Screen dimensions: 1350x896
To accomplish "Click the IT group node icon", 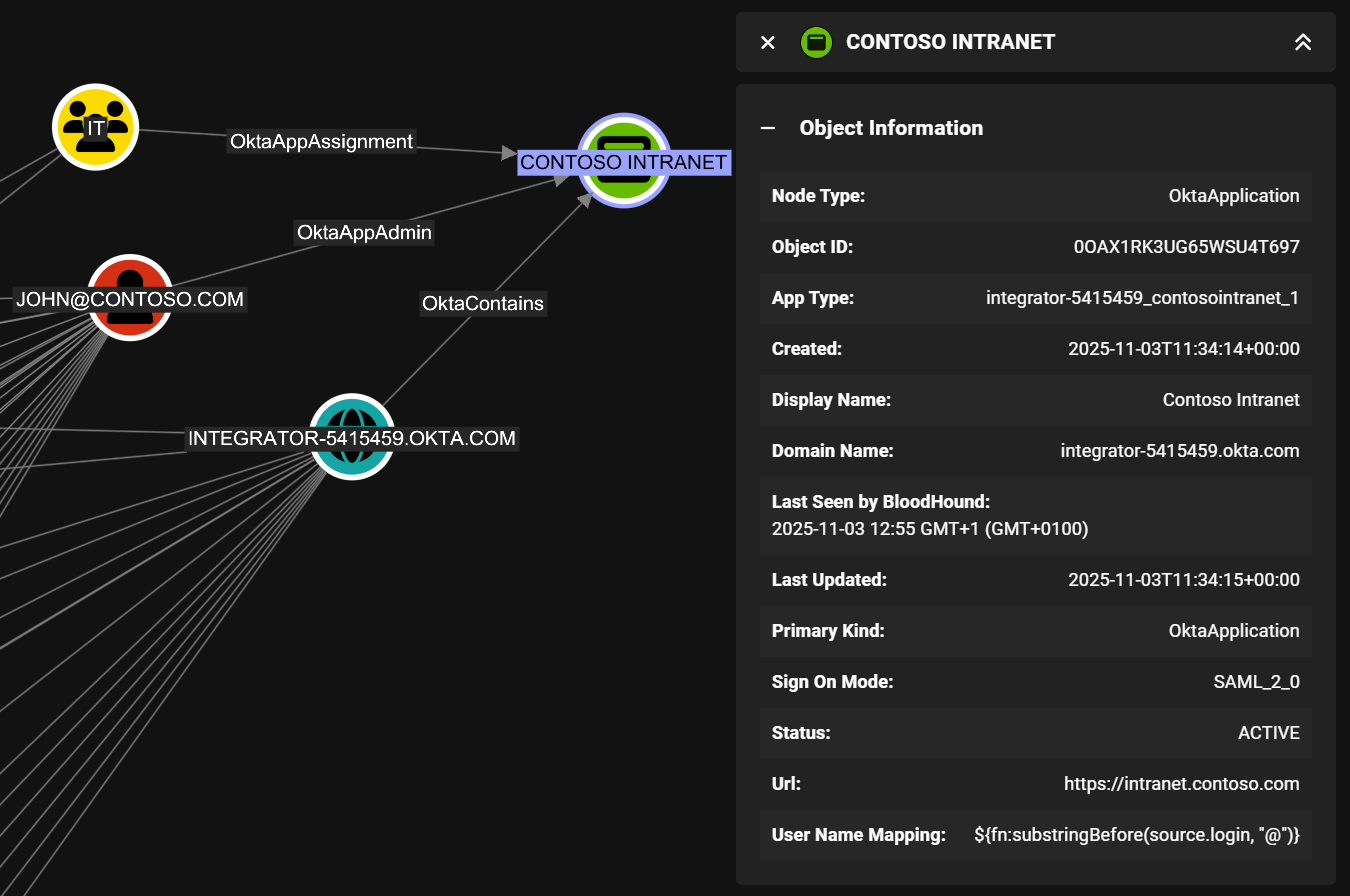I will coord(95,127).
